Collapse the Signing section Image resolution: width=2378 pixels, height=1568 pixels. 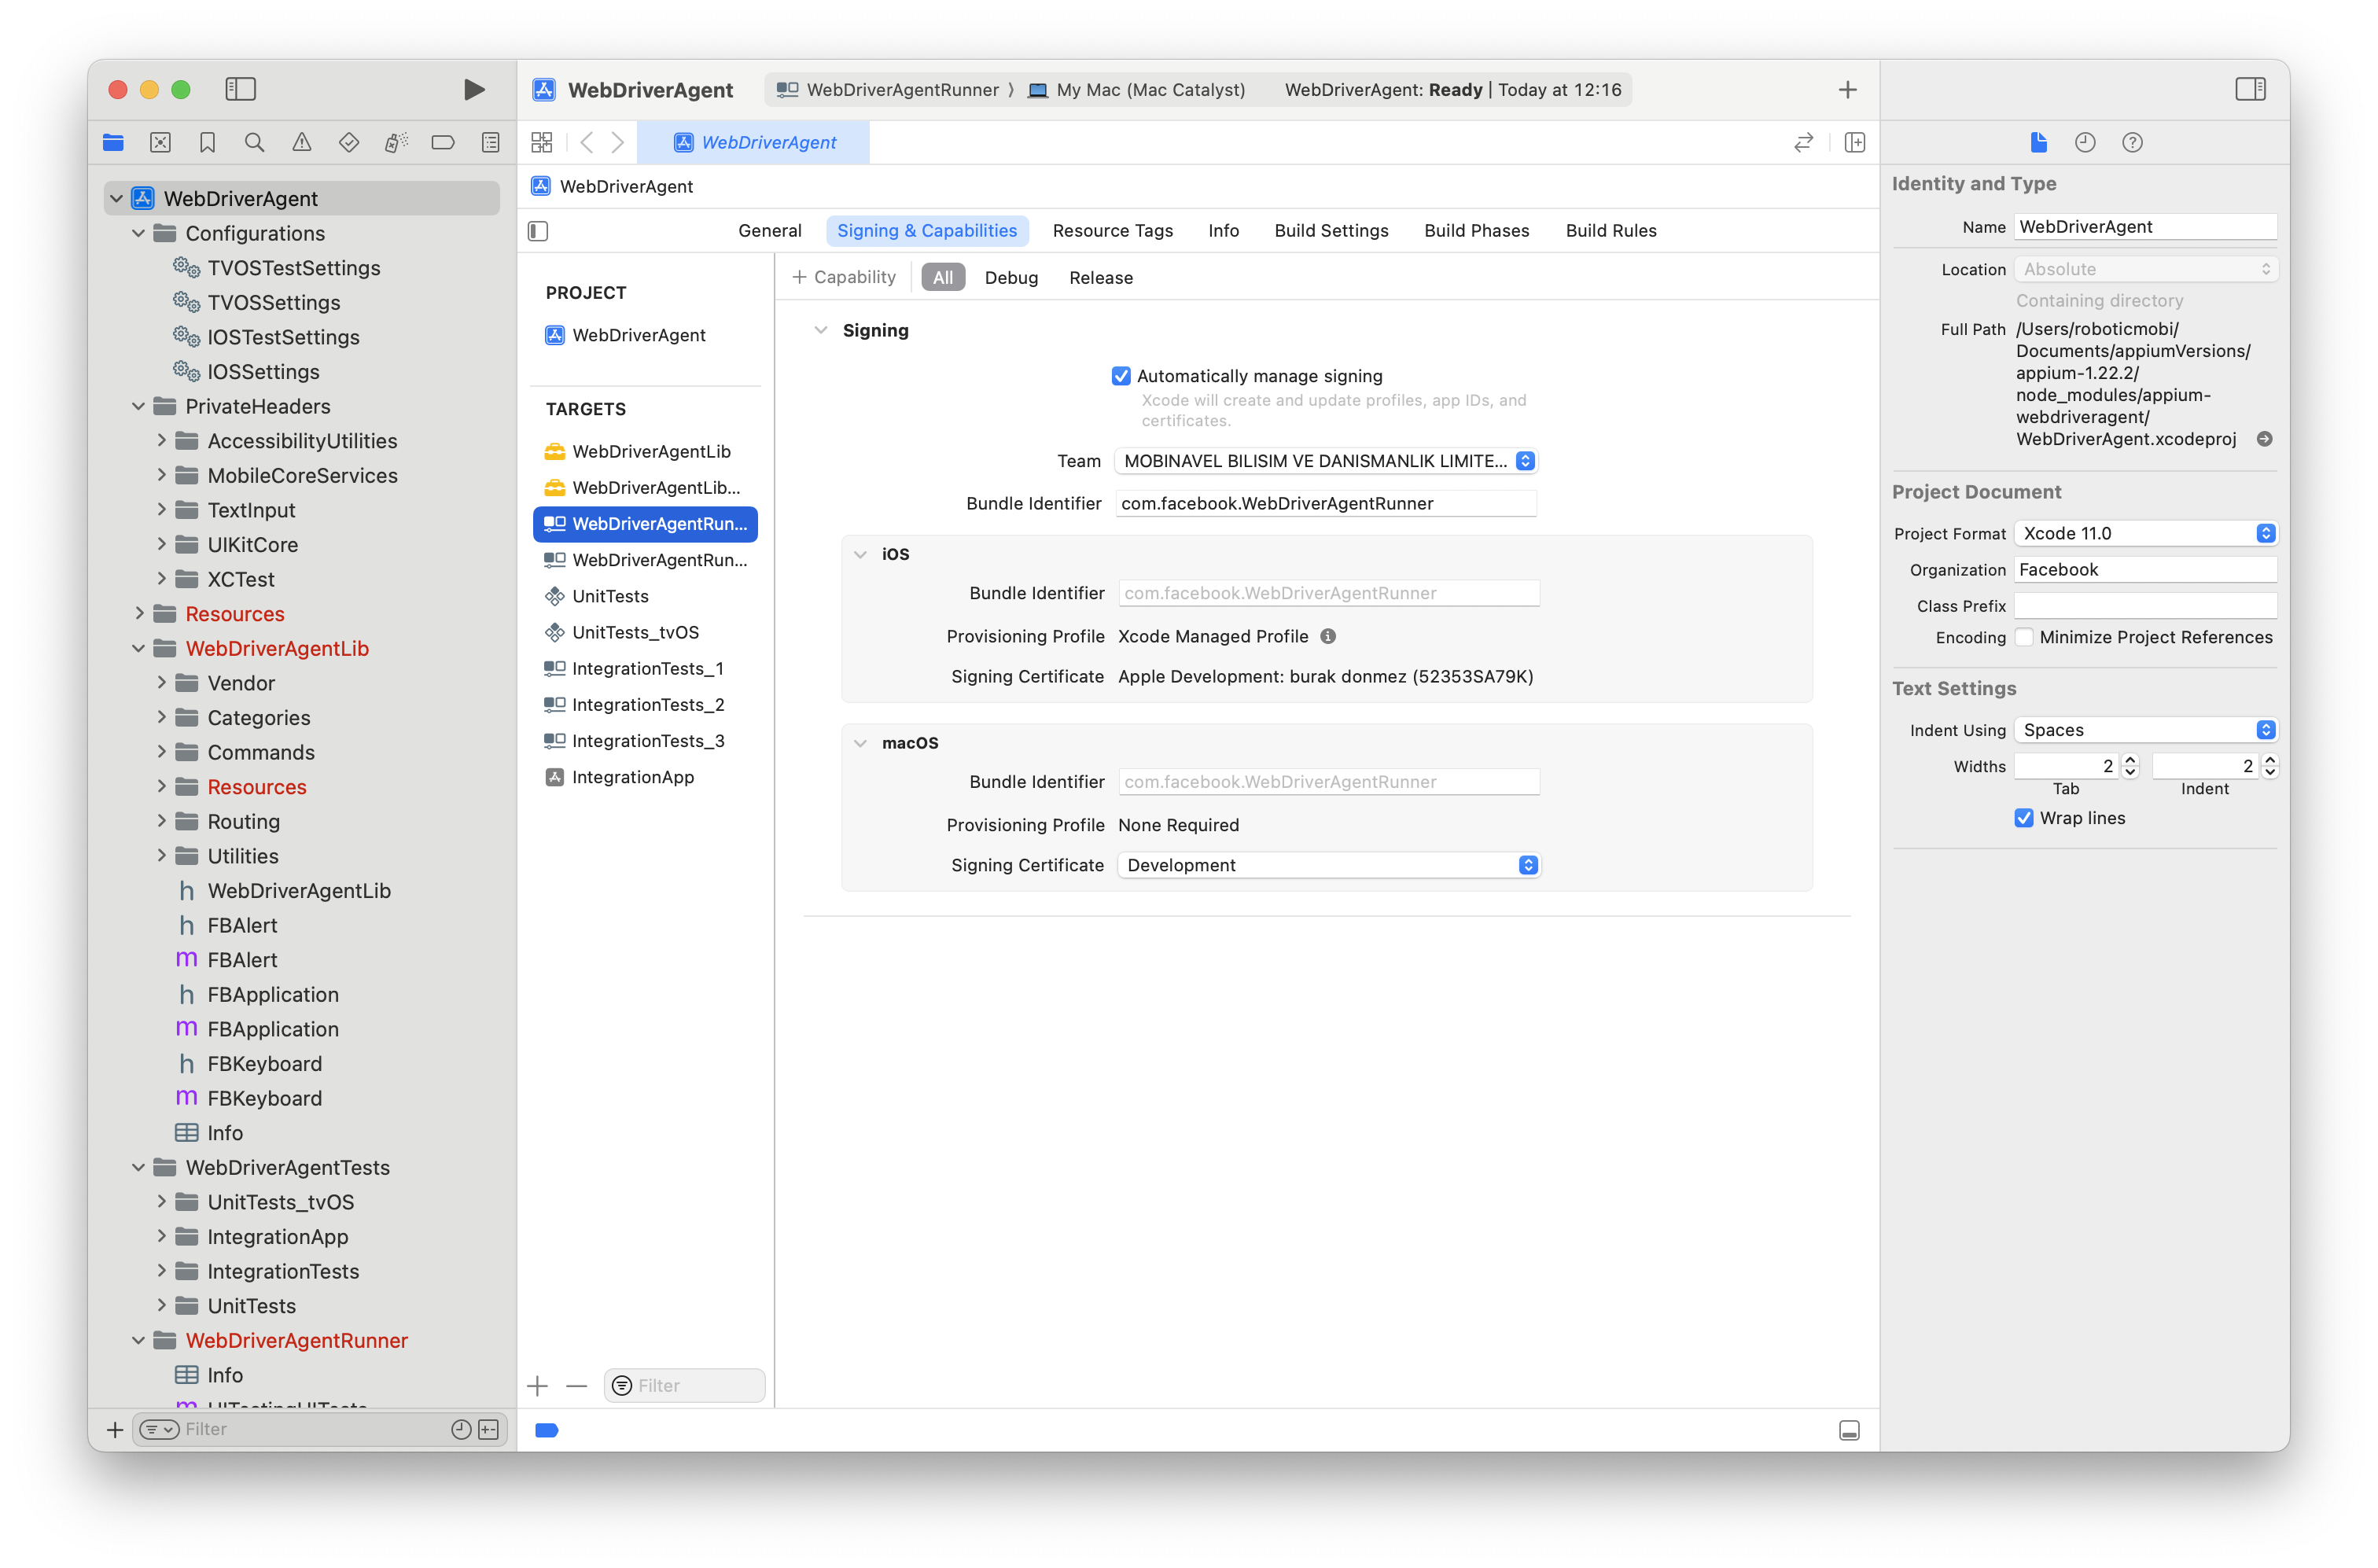click(821, 330)
